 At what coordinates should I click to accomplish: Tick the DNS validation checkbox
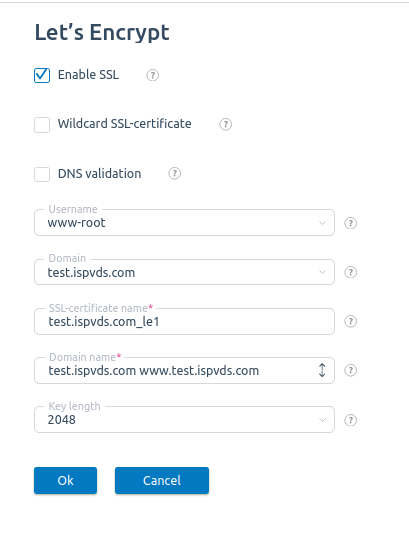pos(42,174)
